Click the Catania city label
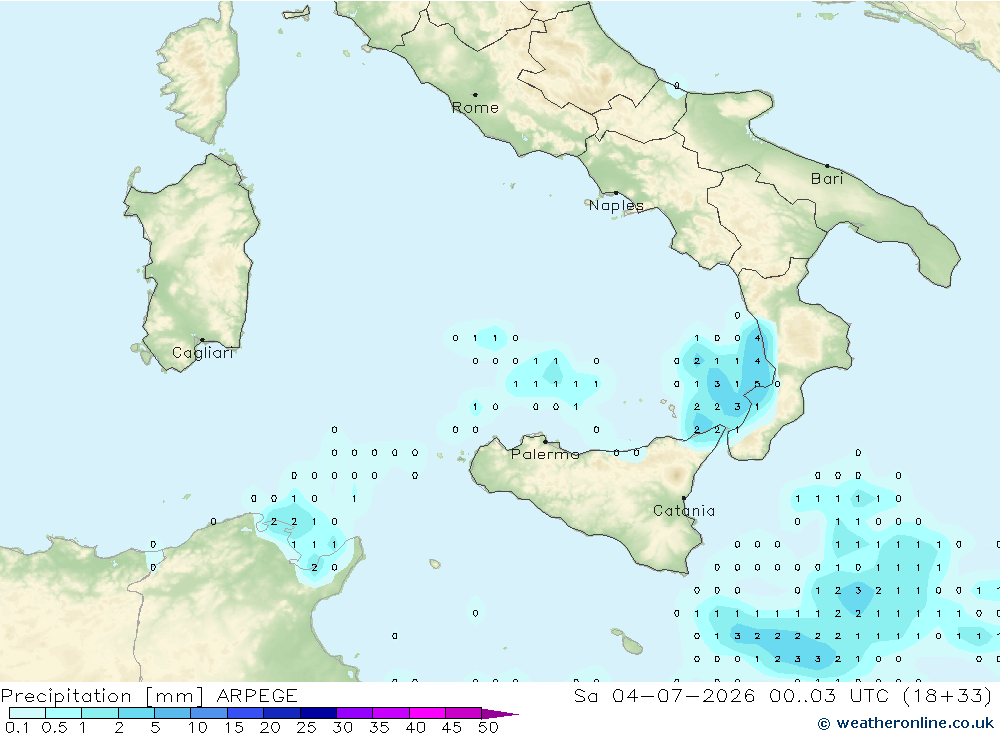1000x733 pixels. coord(684,510)
